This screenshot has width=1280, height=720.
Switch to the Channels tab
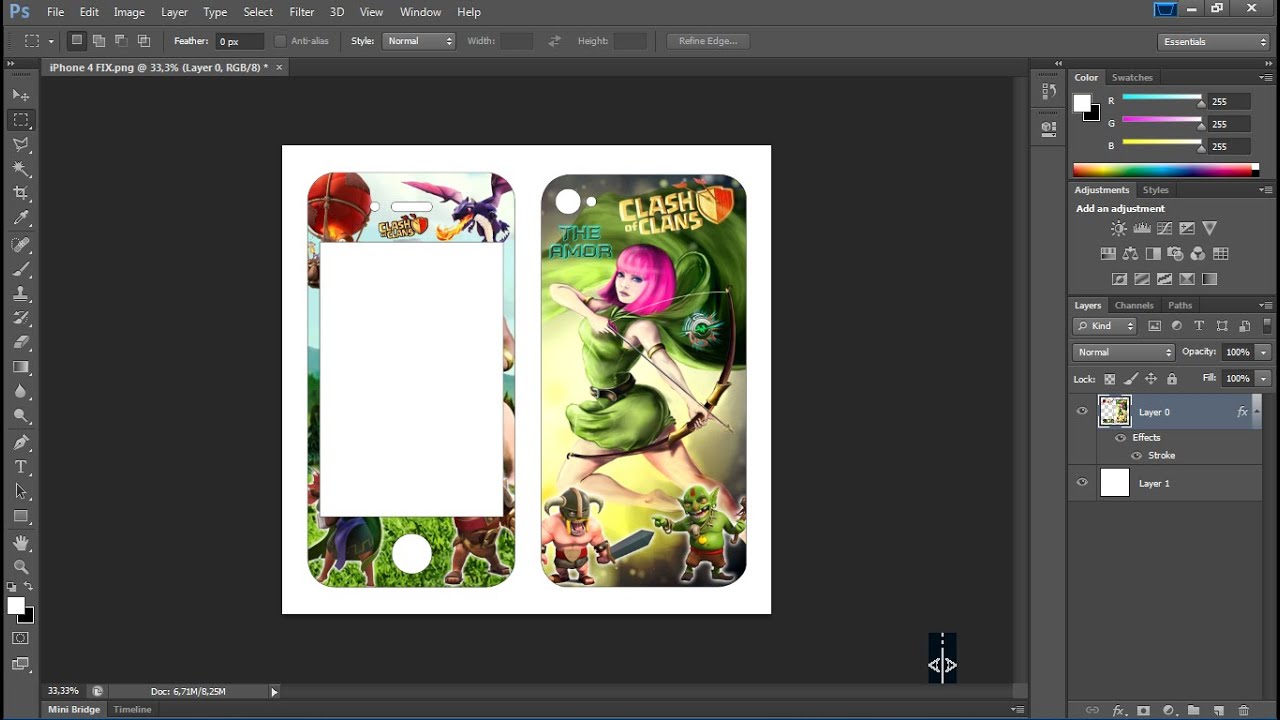pyautogui.click(x=1134, y=305)
